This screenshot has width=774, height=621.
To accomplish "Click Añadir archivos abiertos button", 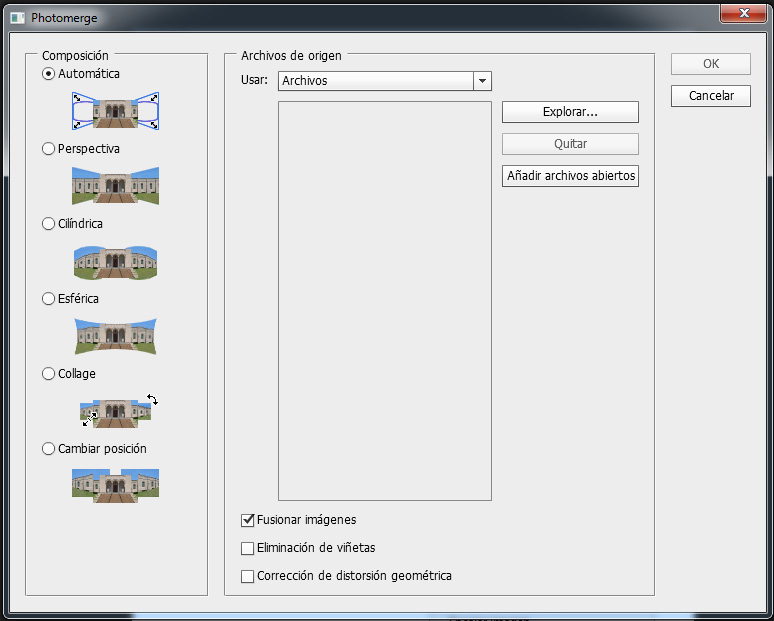I will 570,176.
